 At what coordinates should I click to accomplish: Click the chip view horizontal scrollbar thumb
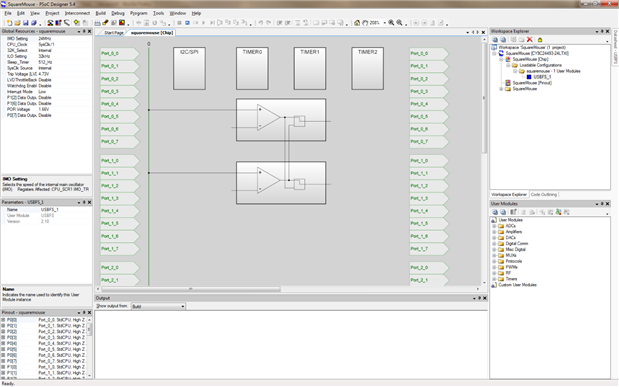(x=191, y=289)
